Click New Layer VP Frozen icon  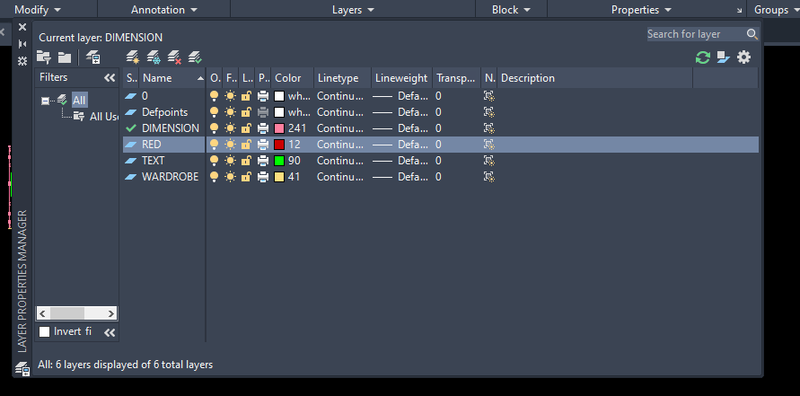[x=154, y=57]
